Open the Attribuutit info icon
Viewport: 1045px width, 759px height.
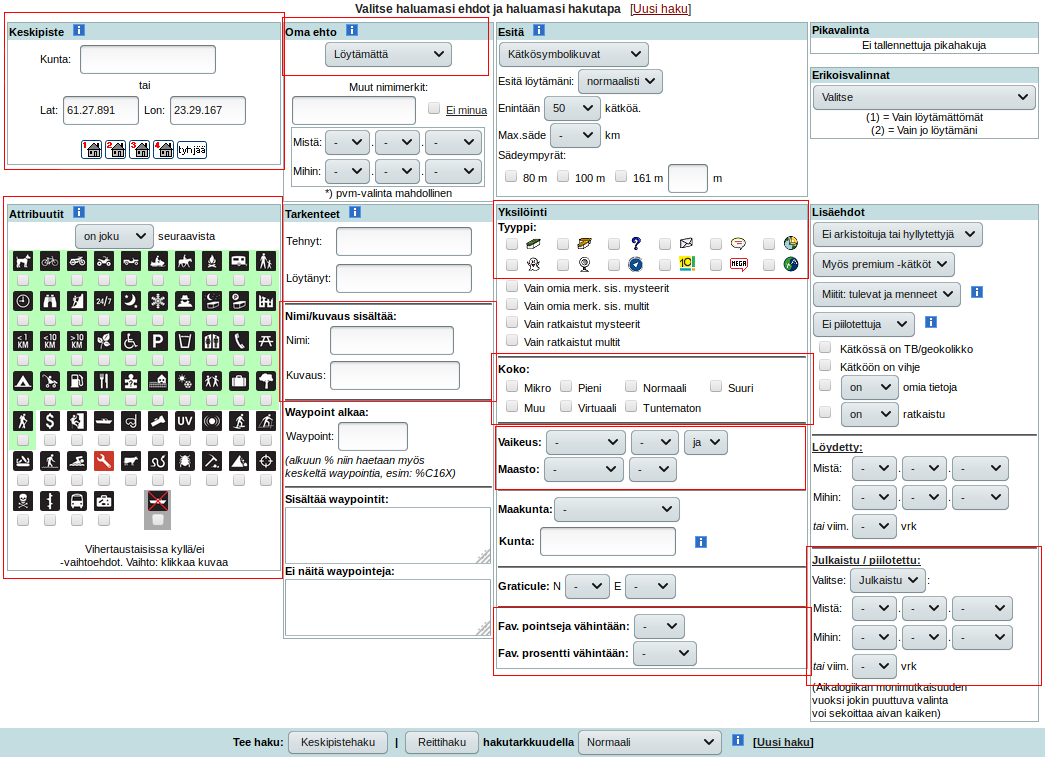click(79, 212)
